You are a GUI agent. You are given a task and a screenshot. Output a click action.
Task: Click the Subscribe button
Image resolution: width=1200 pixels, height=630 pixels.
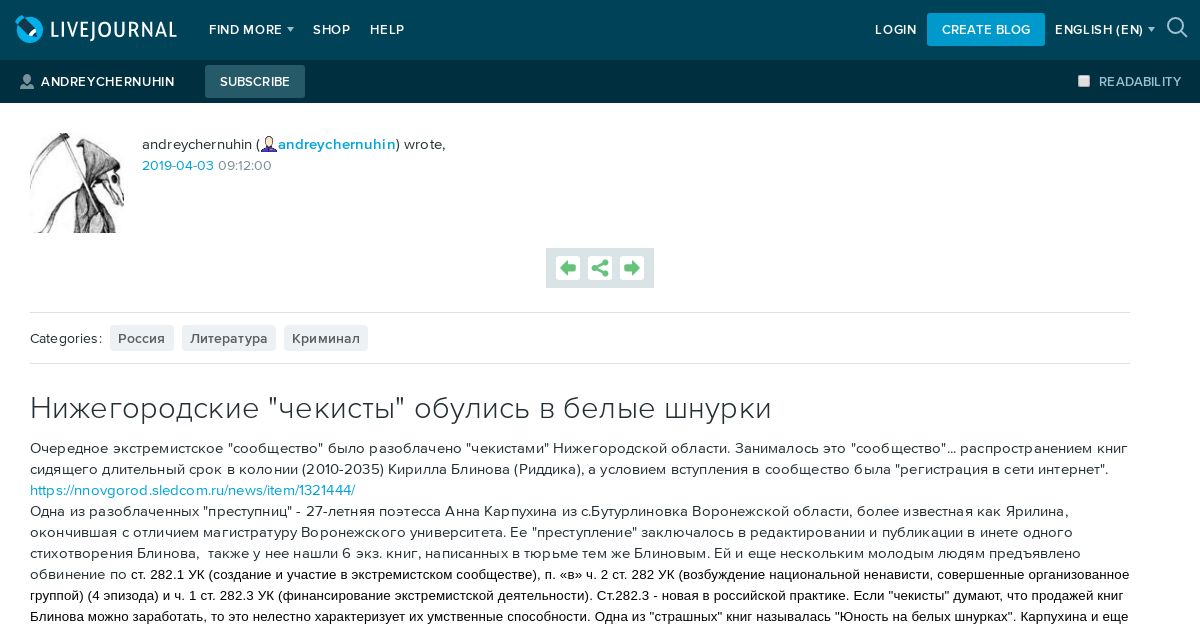(255, 81)
